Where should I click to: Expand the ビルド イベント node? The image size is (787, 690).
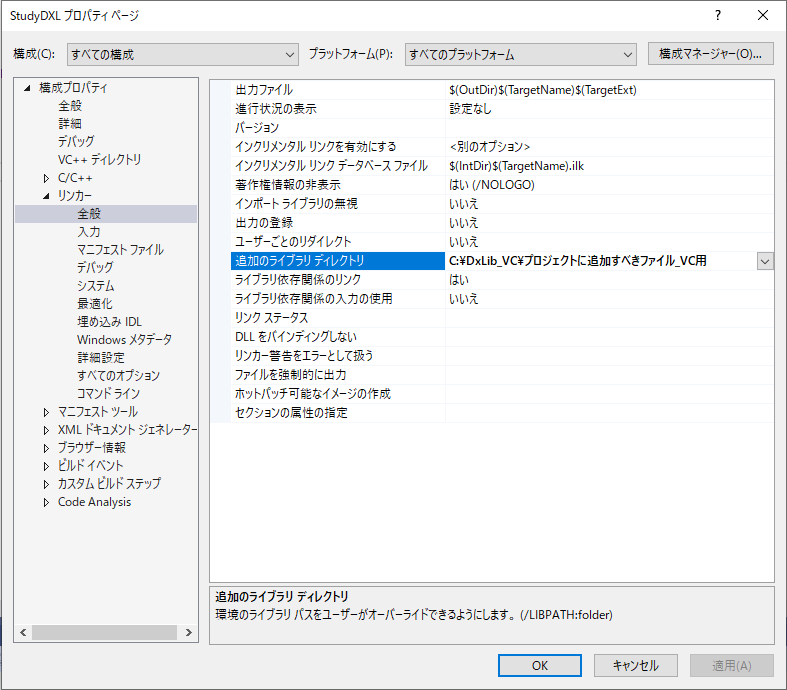click(x=46, y=466)
